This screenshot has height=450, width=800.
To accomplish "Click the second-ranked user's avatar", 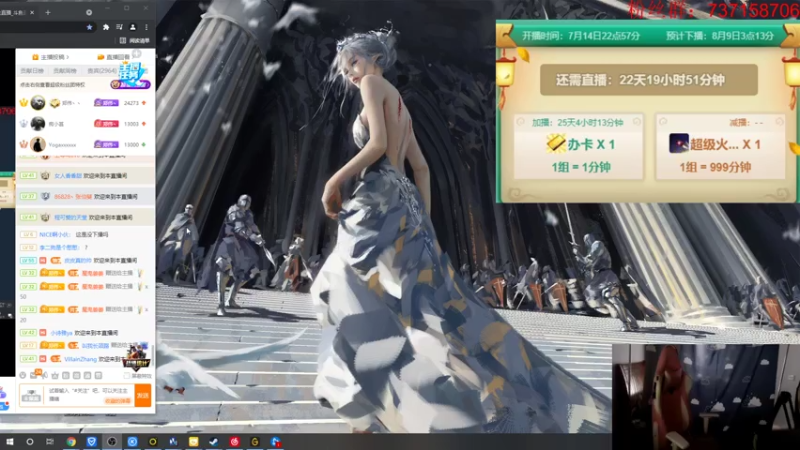I will (38, 123).
